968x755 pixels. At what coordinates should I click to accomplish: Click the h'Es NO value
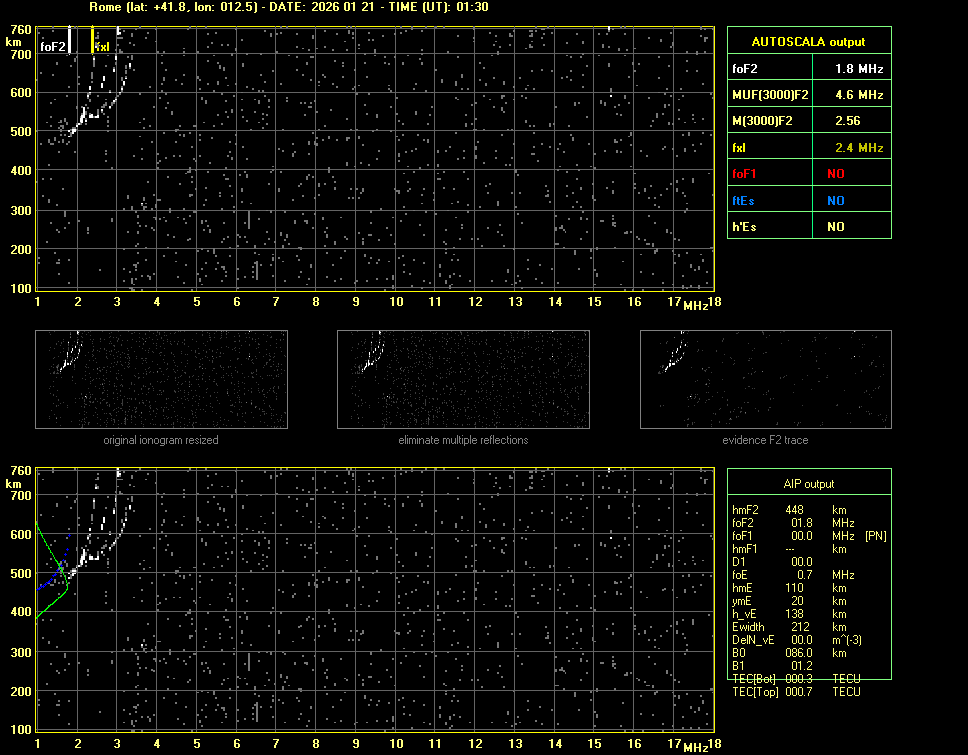835,227
